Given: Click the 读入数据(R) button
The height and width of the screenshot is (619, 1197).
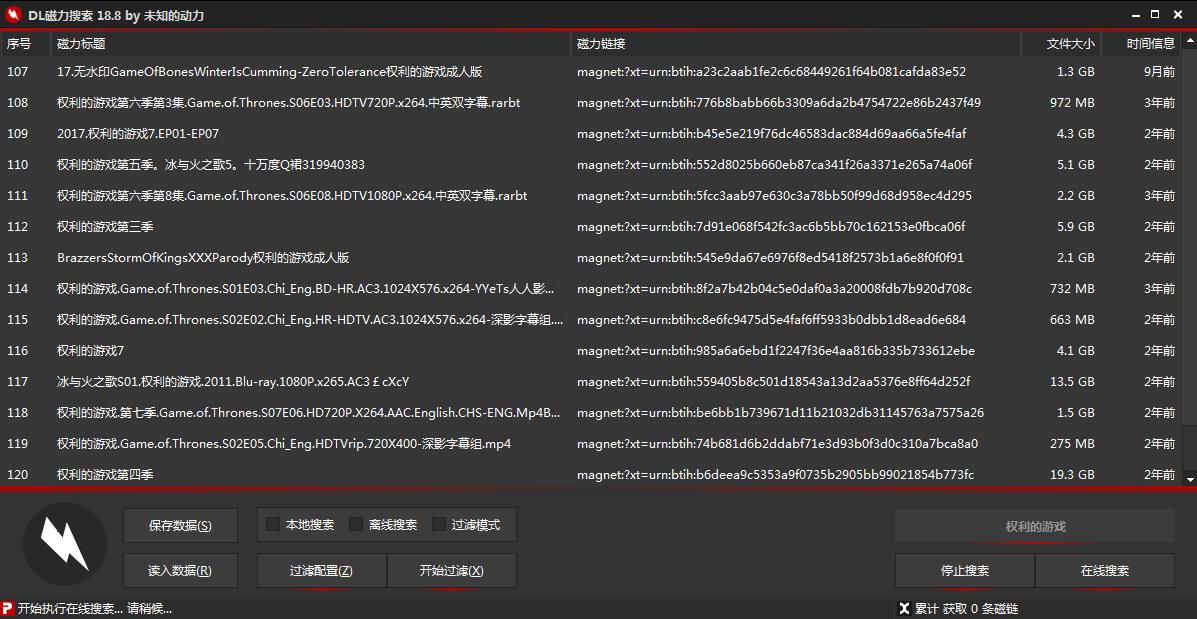Looking at the screenshot, I should (x=180, y=571).
